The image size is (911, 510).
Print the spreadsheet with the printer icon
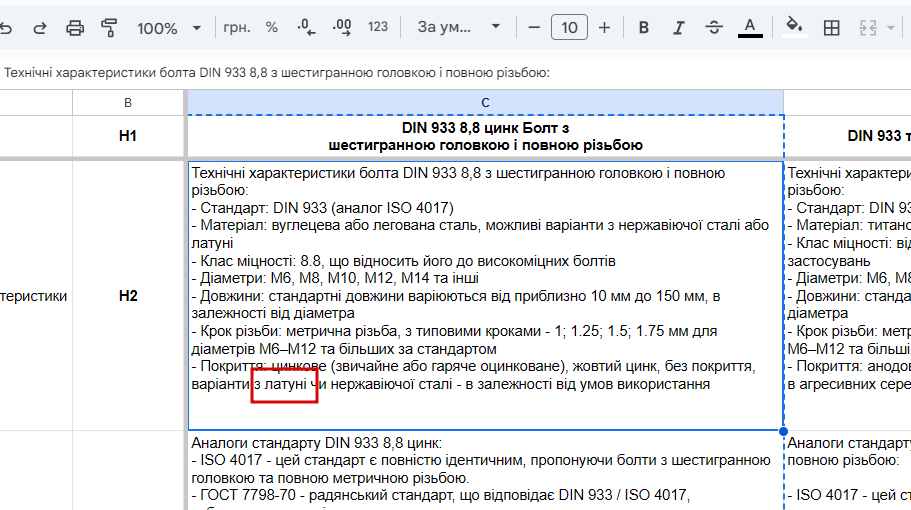tap(74, 27)
